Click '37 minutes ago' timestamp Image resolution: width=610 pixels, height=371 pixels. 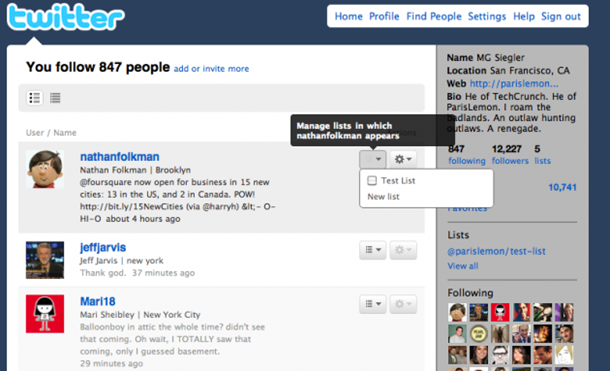[x=163, y=273]
